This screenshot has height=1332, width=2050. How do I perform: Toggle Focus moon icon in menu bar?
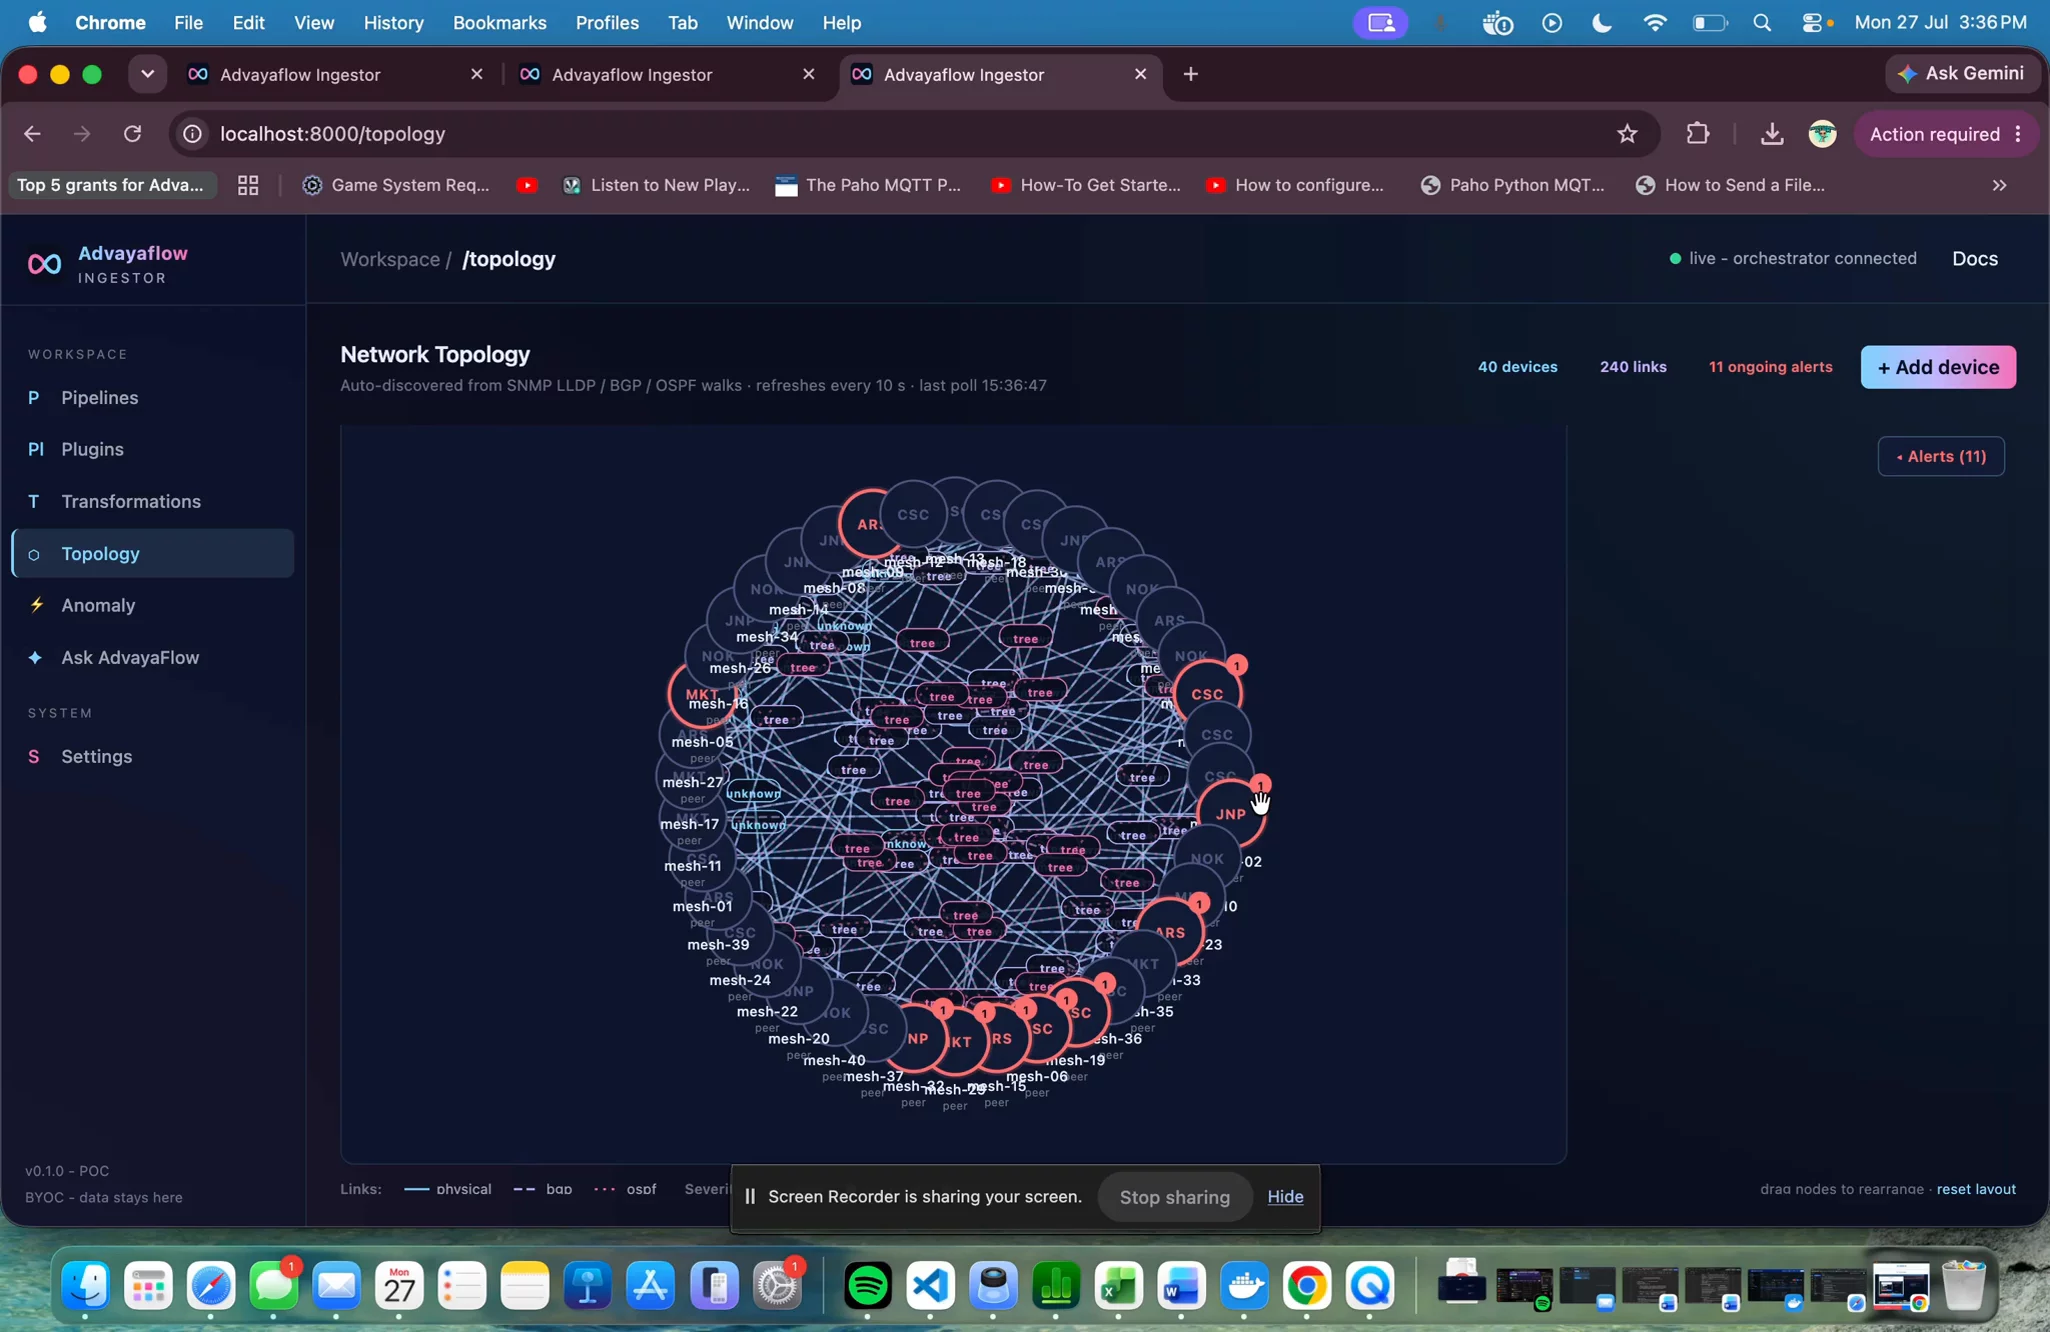pos(1602,22)
